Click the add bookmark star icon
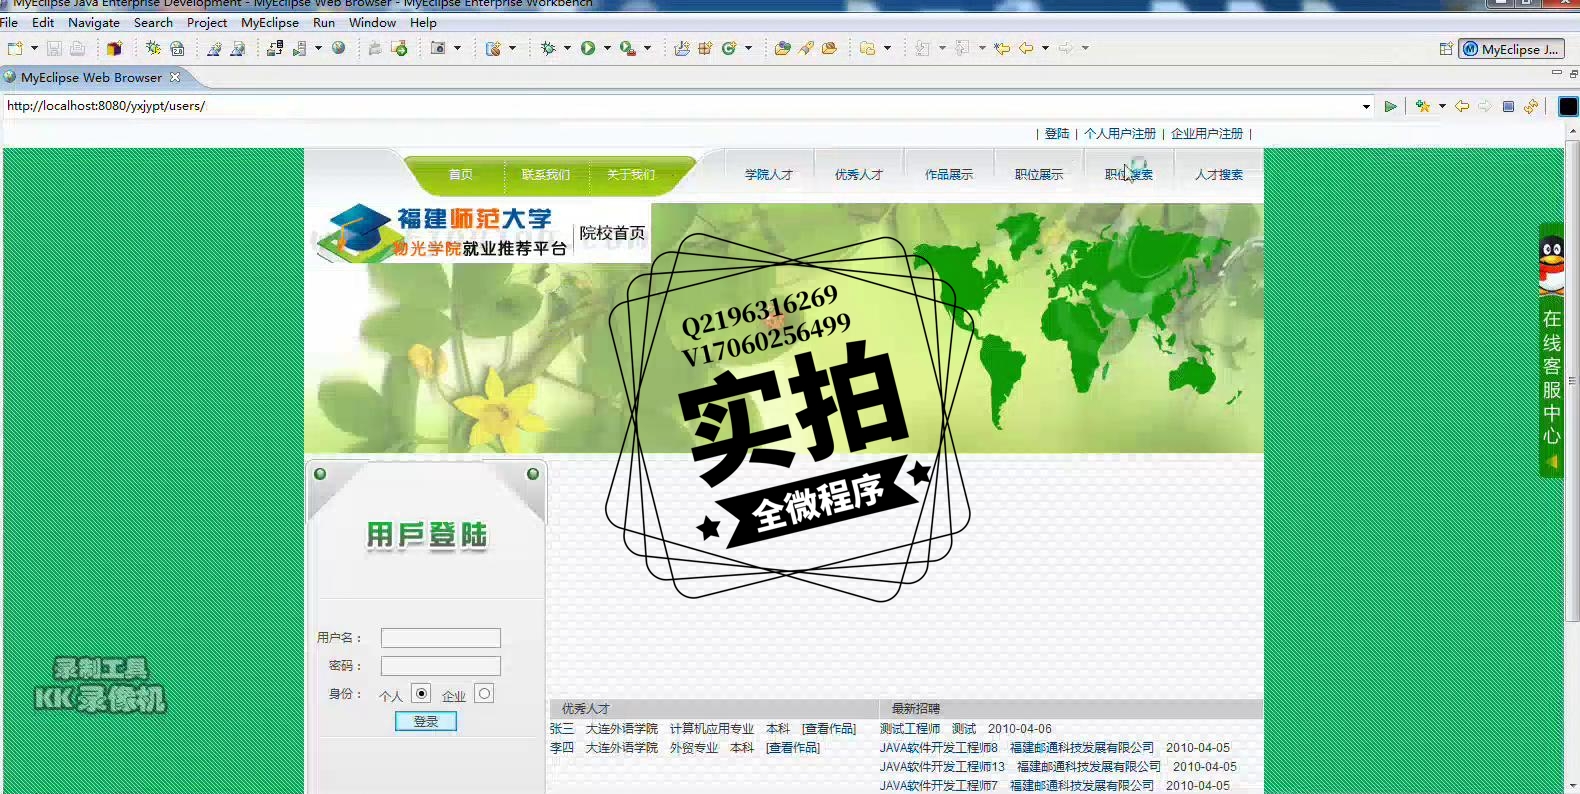The image size is (1580, 794). (x=1423, y=106)
